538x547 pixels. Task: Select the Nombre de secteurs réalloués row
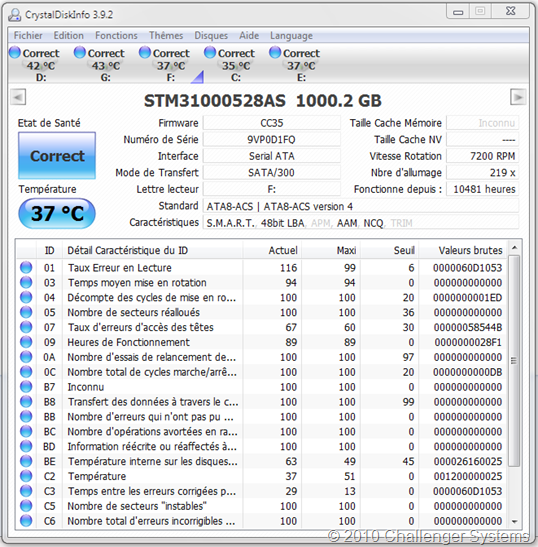tap(261, 312)
